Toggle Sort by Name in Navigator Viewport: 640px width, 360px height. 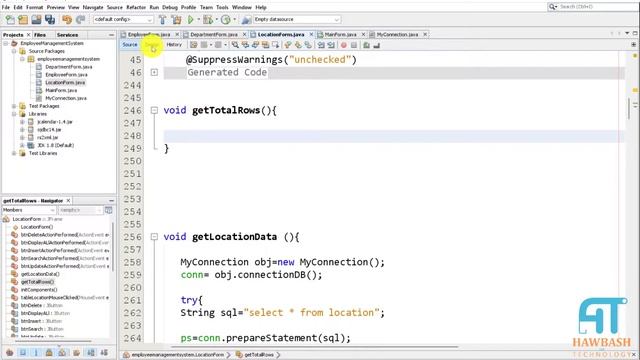point(91,352)
